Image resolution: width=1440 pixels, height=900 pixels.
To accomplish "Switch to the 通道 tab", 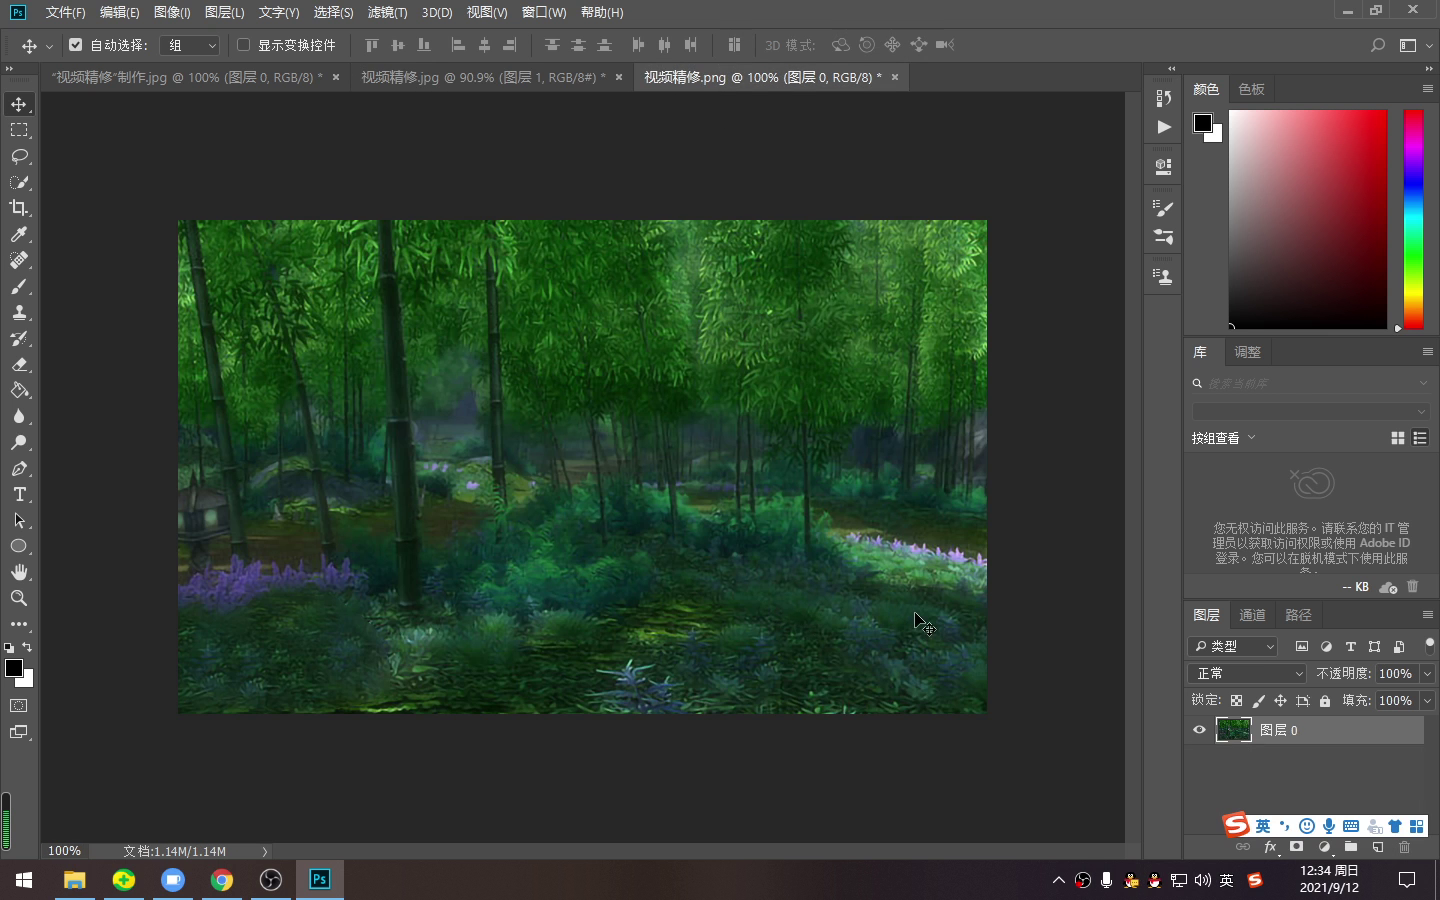I will [x=1252, y=615].
